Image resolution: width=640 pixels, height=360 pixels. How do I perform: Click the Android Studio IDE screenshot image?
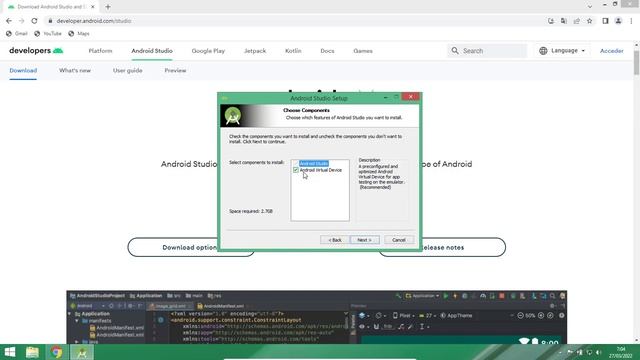[317, 317]
